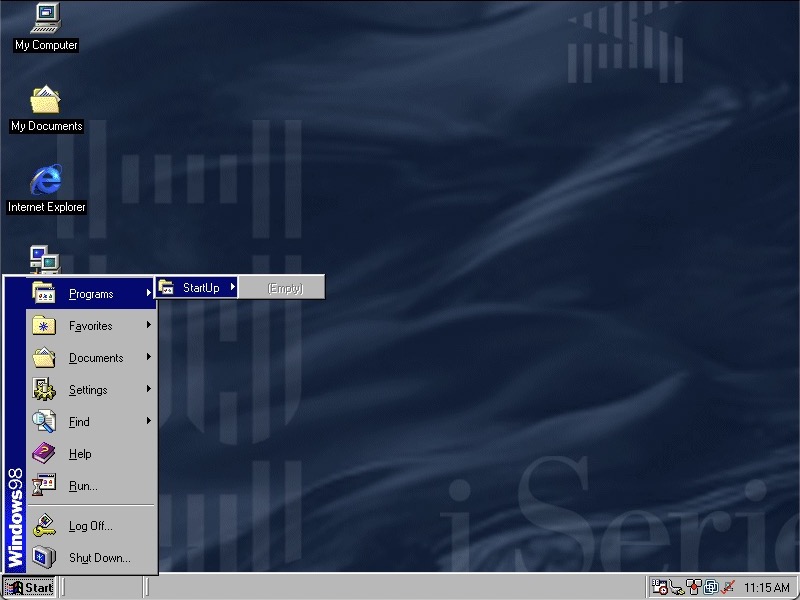Select Help from the Start menu
This screenshot has height=600, width=800.
80,454
